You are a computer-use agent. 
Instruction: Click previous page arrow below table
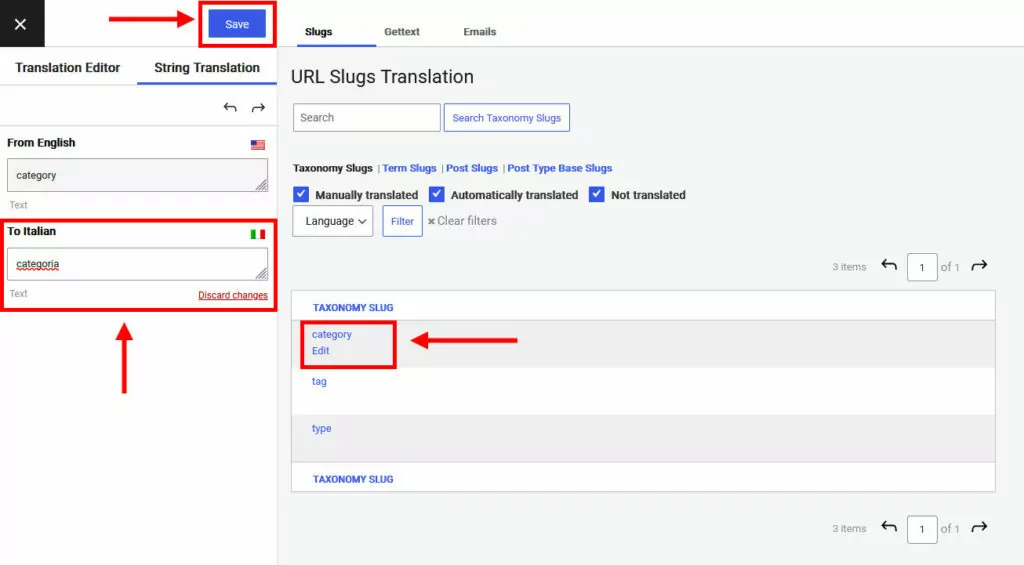coord(888,528)
